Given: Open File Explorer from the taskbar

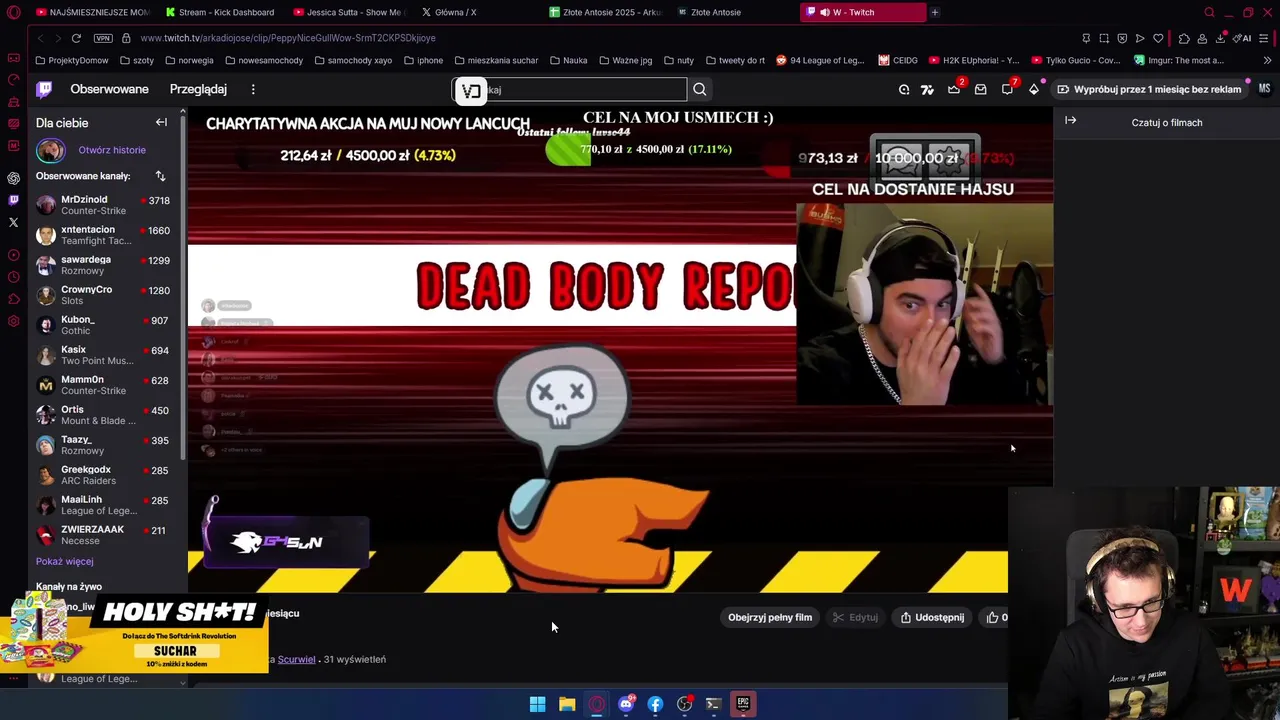Looking at the screenshot, I should [x=567, y=704].
